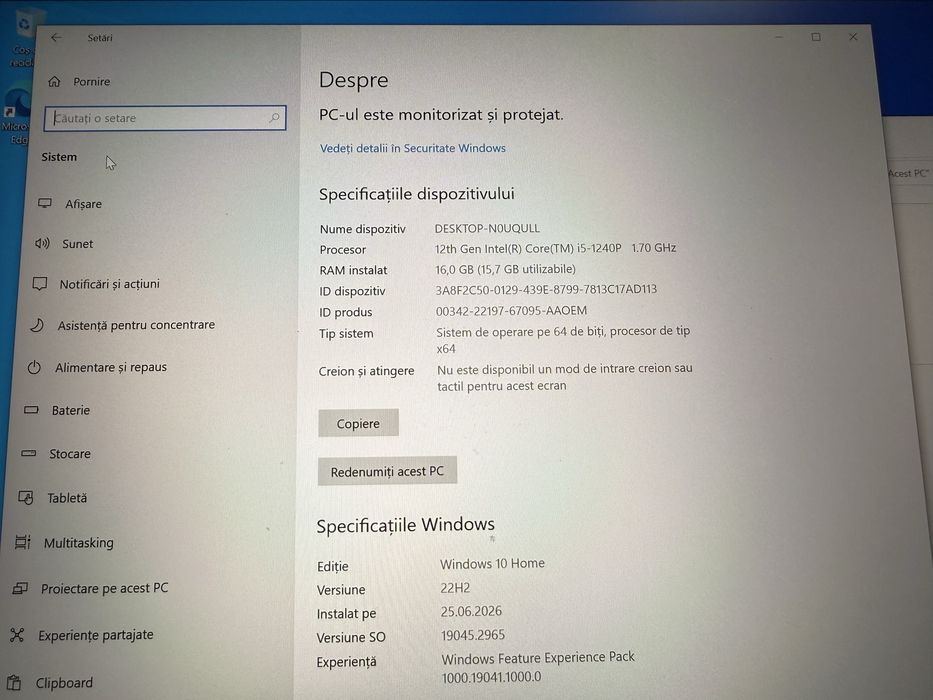The height and width of the screenshot is (700, 933).
Task: Open Asistență pentru concentrare page
Action: coord(136,325)
